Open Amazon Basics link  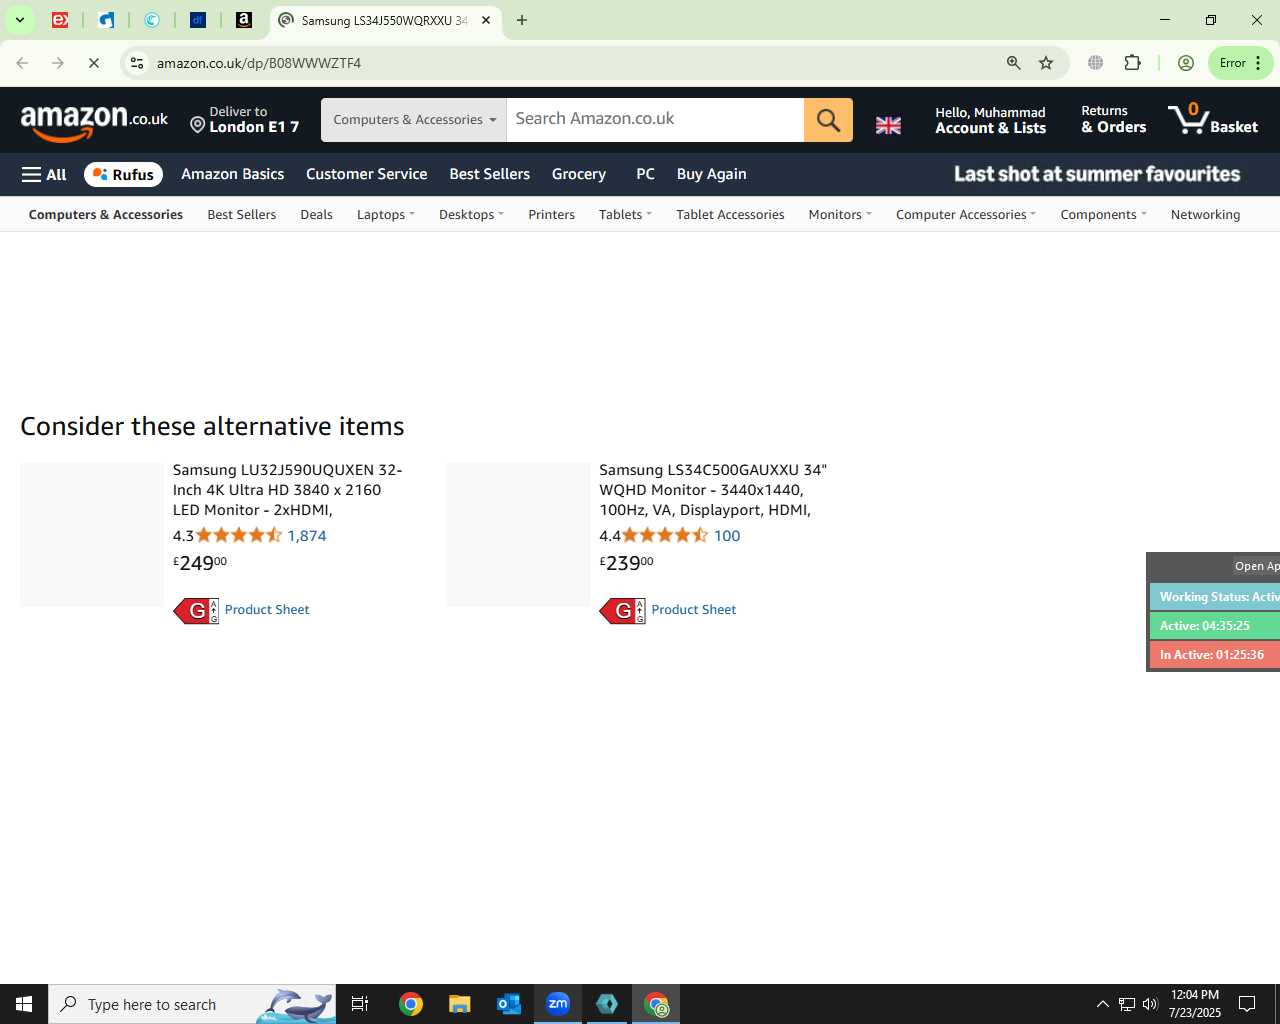[x=232, y=174]
